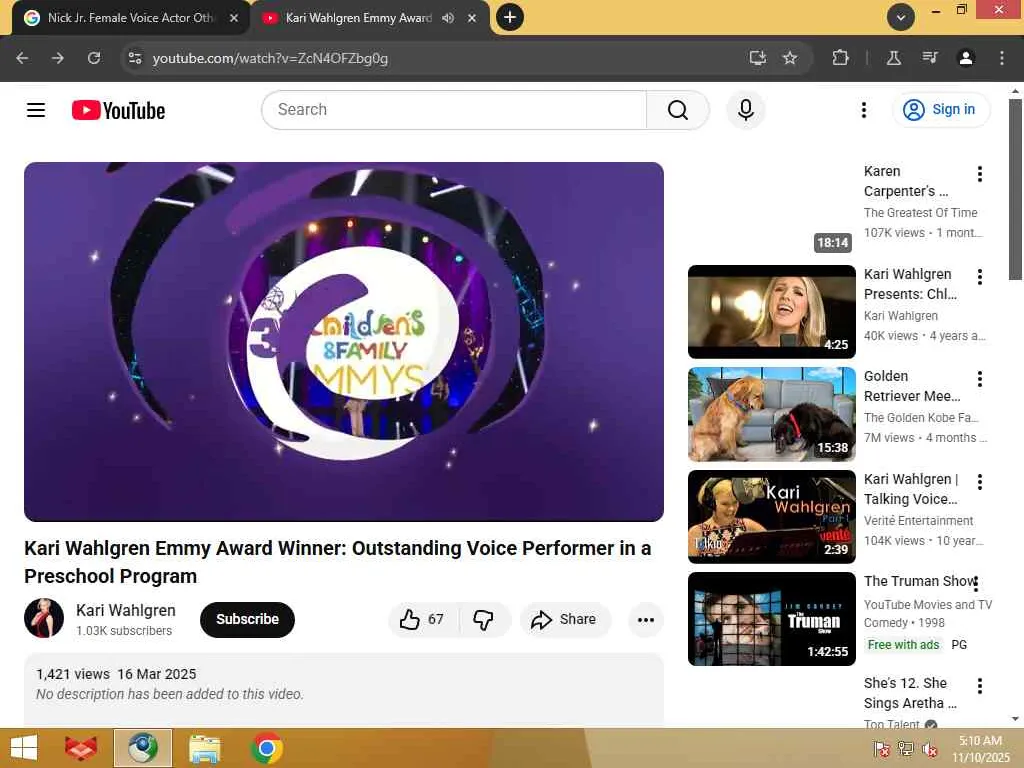
Task: Open more actions ellipsis beside Share
Action: point(645,620)
